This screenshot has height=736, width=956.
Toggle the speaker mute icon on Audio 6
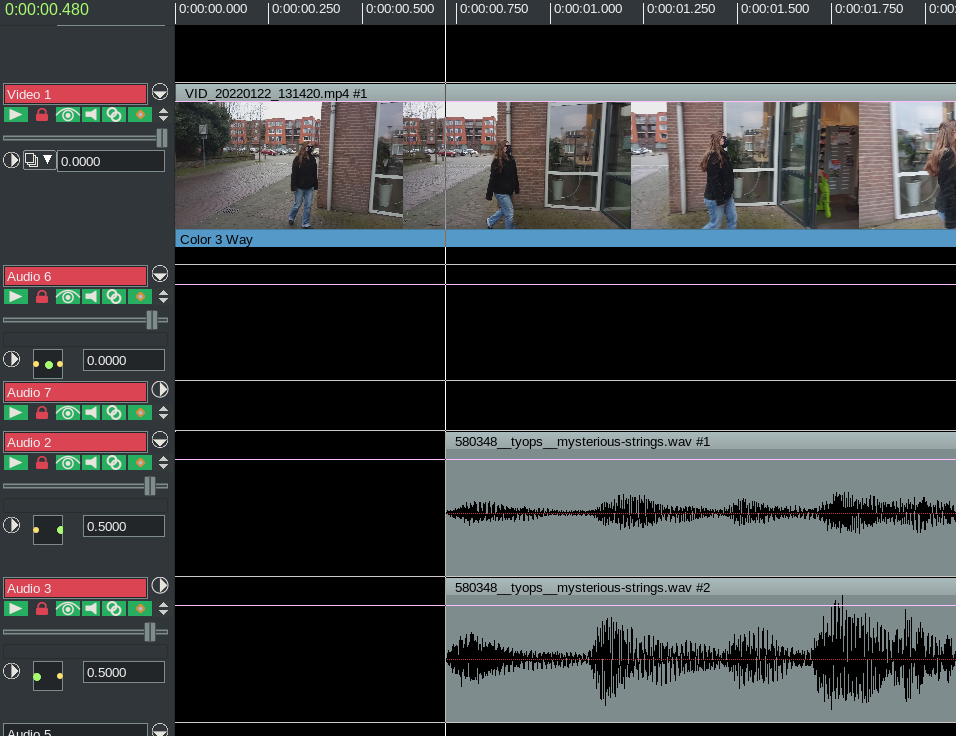(x=91, y=297)
